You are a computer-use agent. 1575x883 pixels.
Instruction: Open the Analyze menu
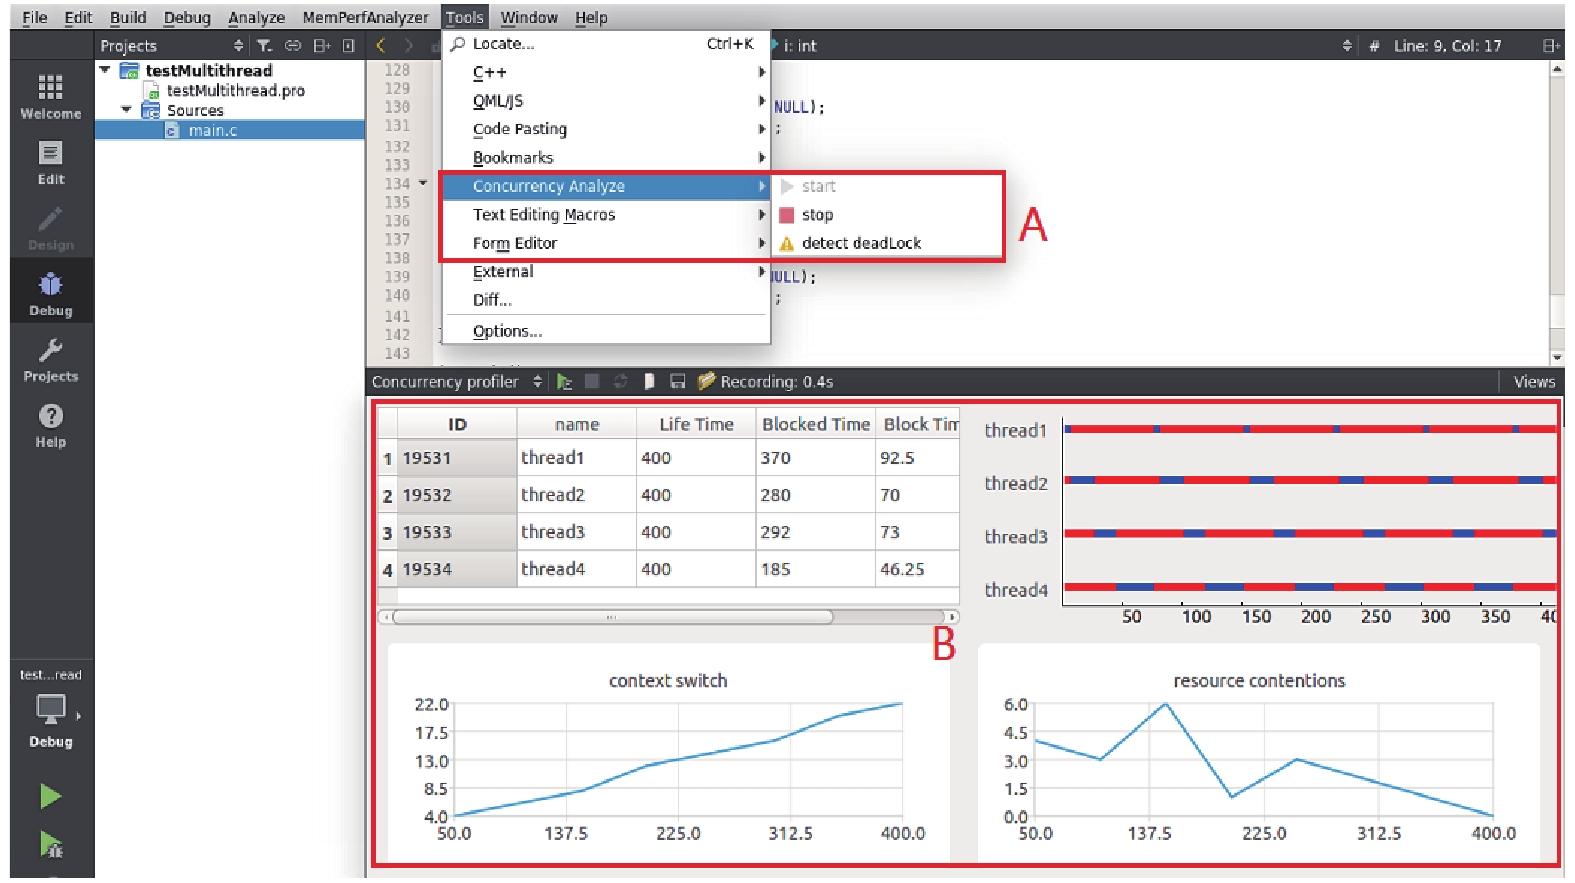pos(256,18)
